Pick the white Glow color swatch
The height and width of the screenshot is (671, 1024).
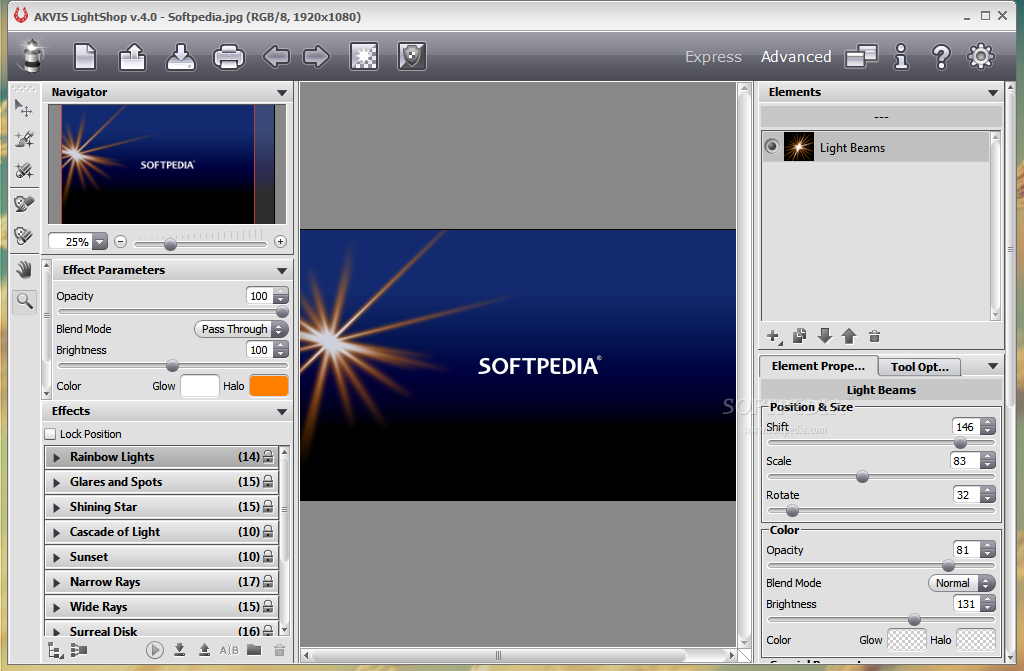tap(199, 385)
